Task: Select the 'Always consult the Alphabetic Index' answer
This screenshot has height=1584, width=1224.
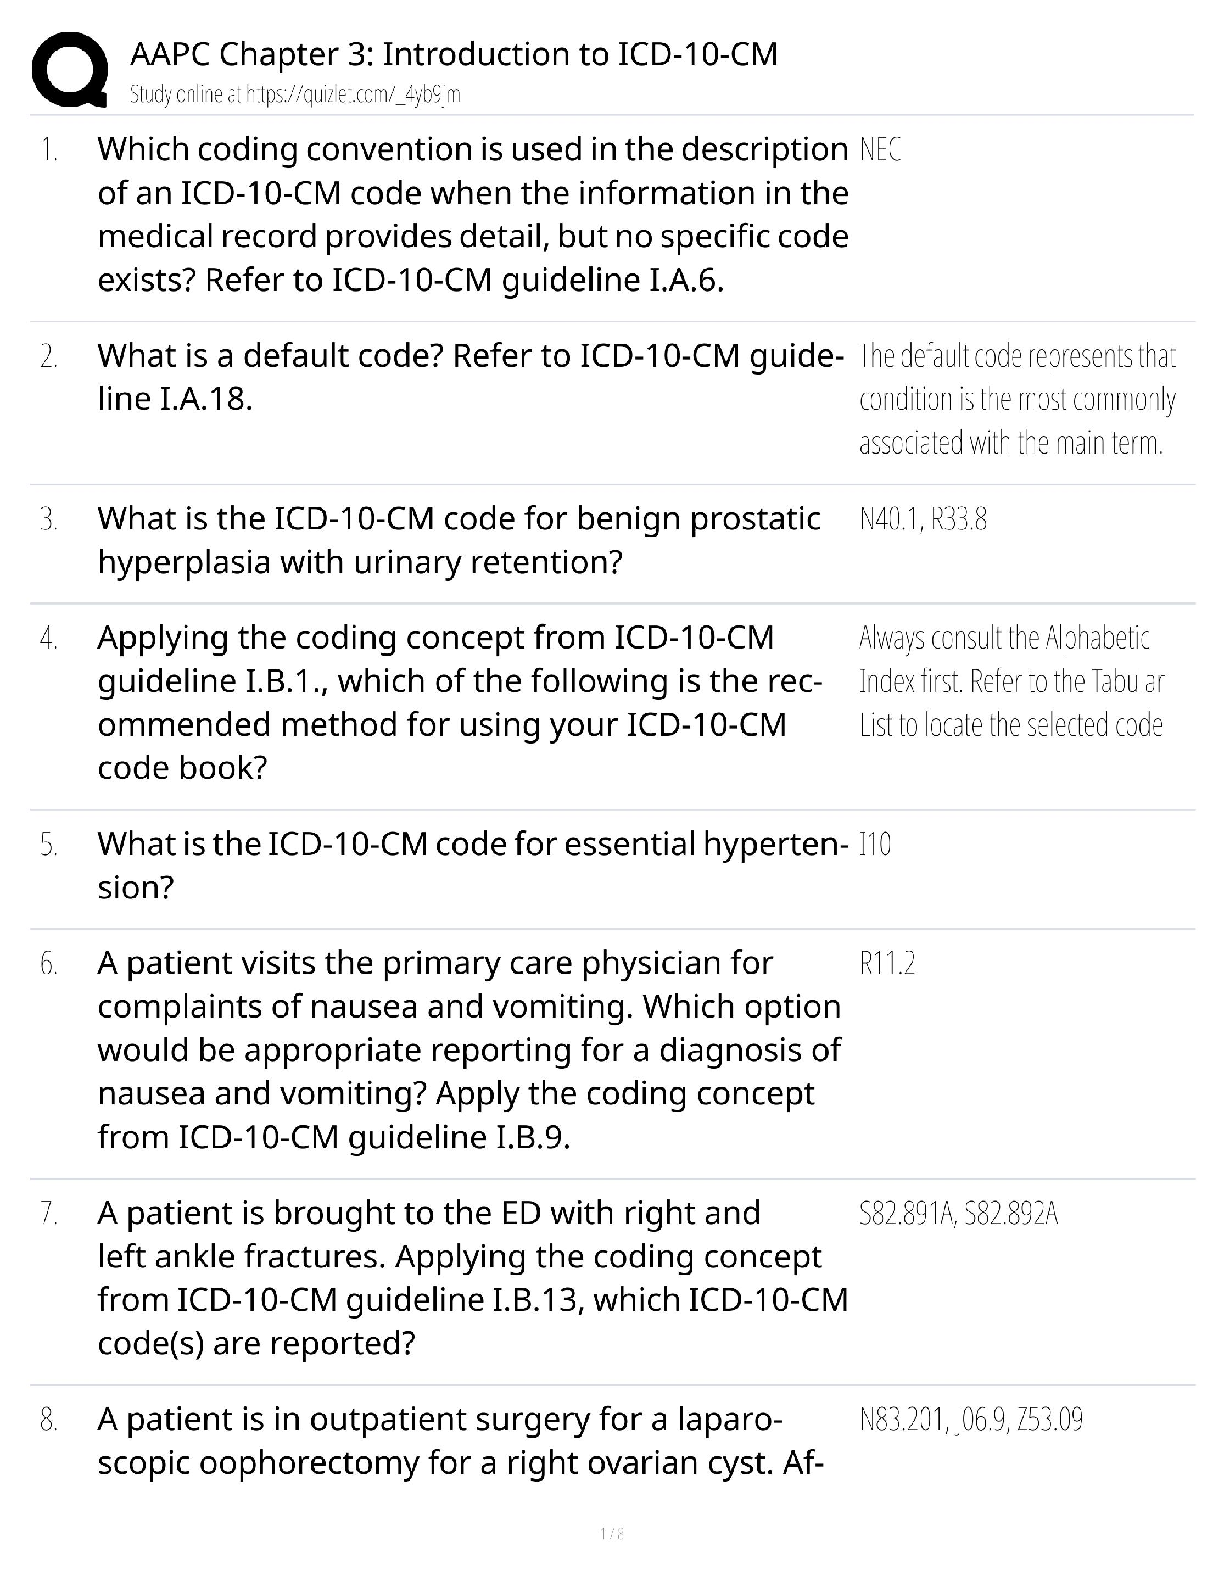Action: click(1011, 681)
